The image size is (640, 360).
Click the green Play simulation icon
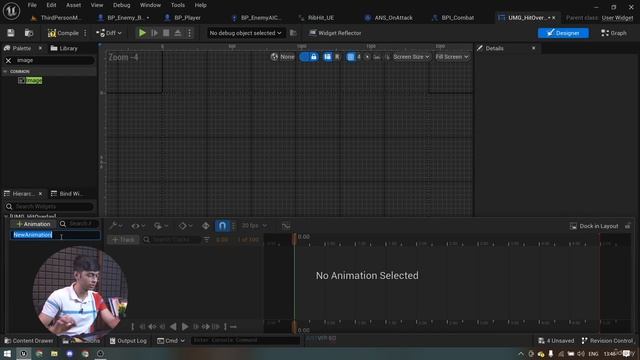pyautogui.click(x=142, y=33)
